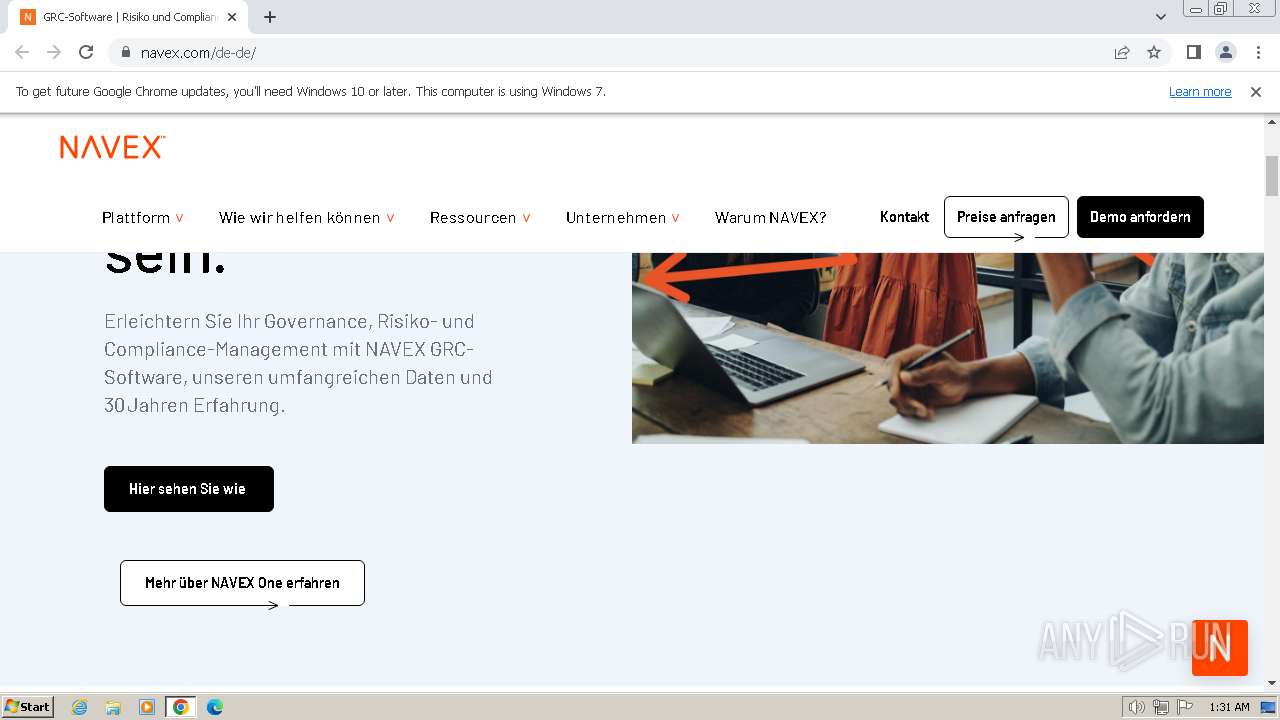Open the volume tray icon

click(1137, 707)
